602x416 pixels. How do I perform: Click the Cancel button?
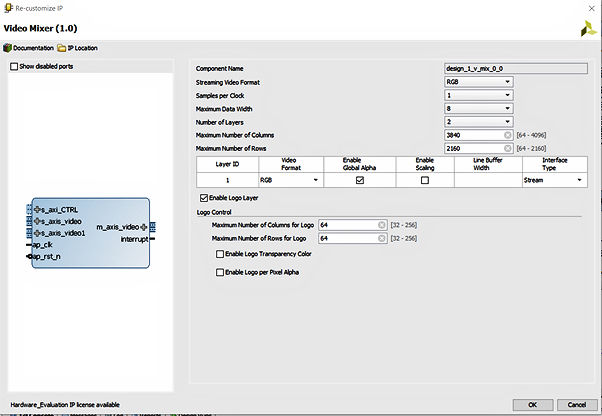577,405
